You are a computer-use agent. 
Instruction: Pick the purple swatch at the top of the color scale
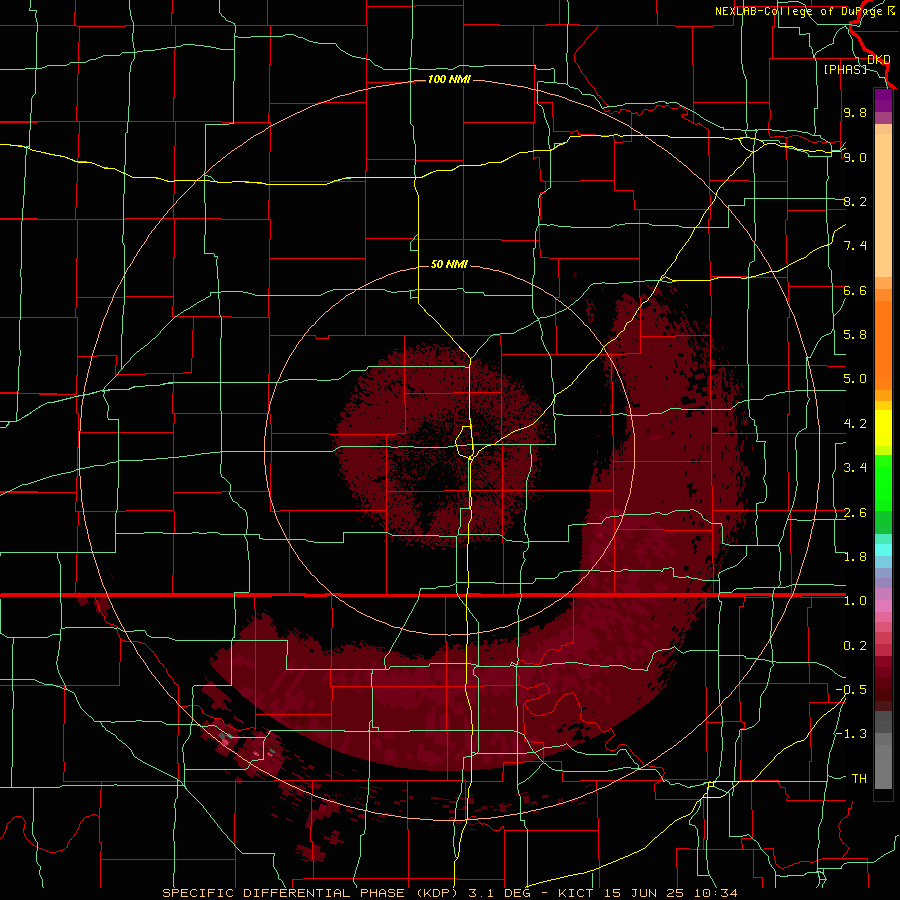[x=883, y=100]
